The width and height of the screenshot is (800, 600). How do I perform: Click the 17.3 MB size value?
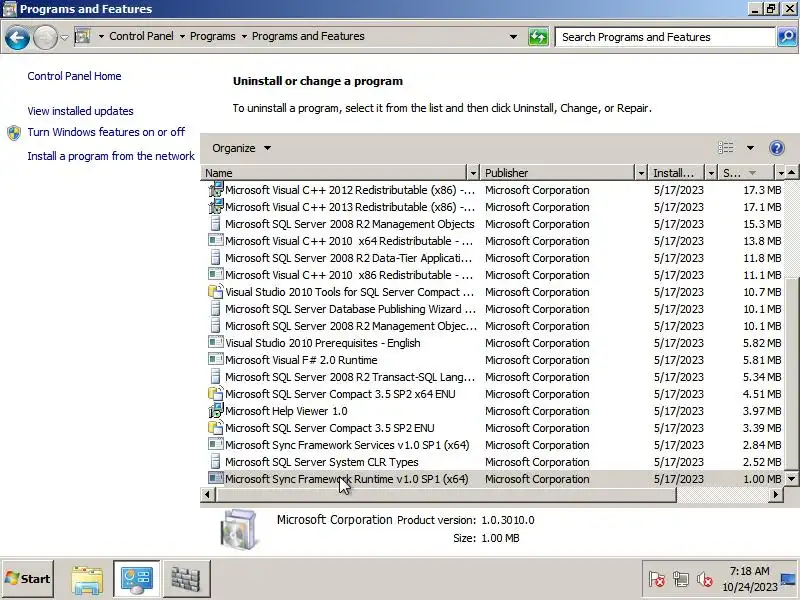tap(762, 190)
